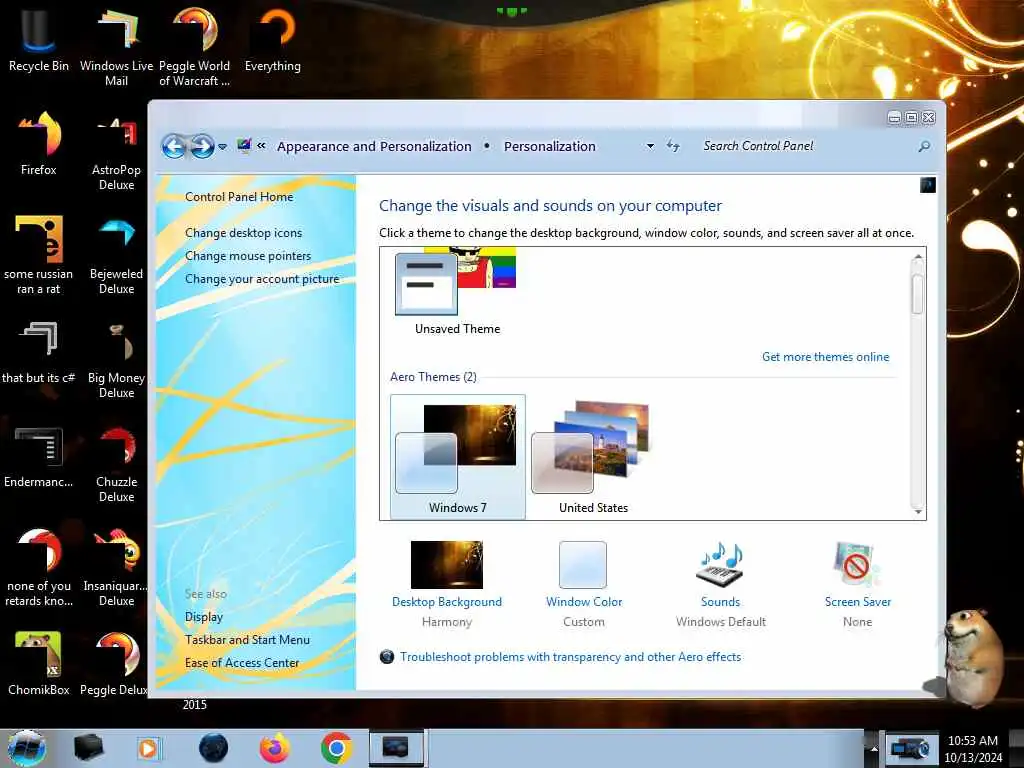
Task: Open the Recycle Bin desktop icon
Action: [39, 39]
